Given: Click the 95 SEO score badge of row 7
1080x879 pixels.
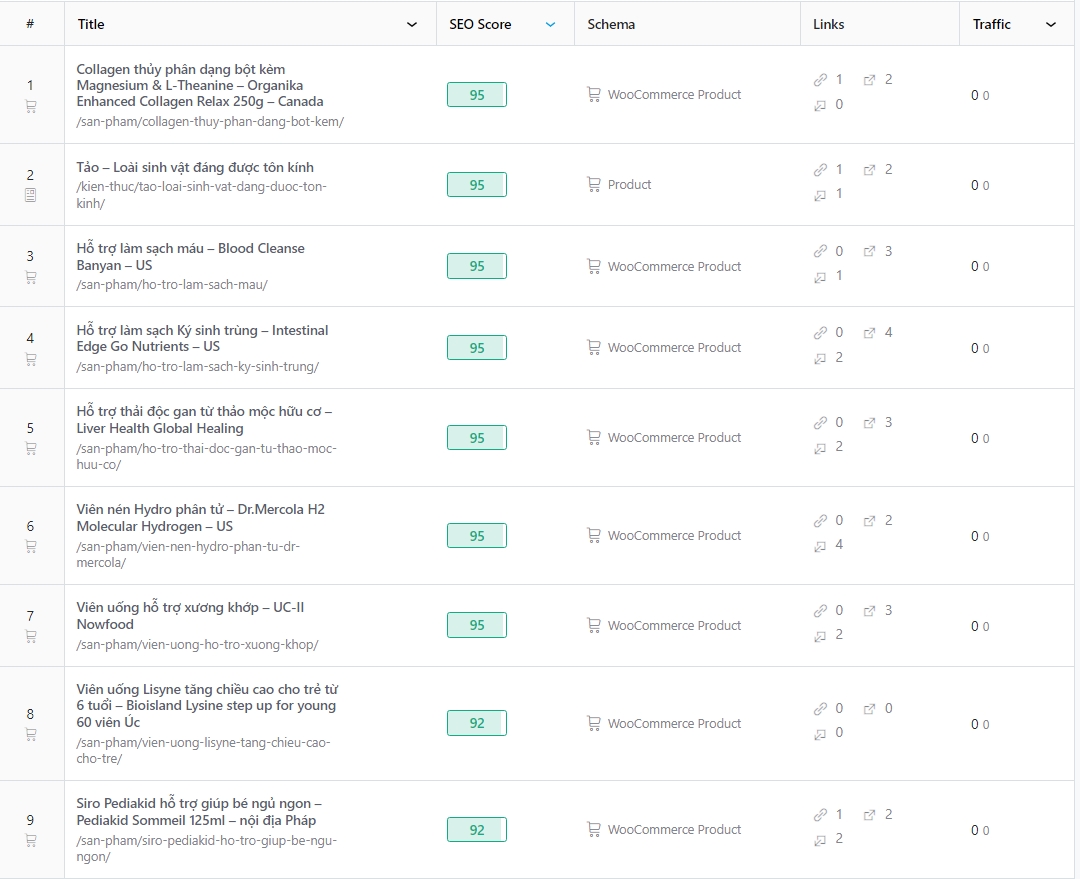Looking at the screenshot, I should 477,625.
